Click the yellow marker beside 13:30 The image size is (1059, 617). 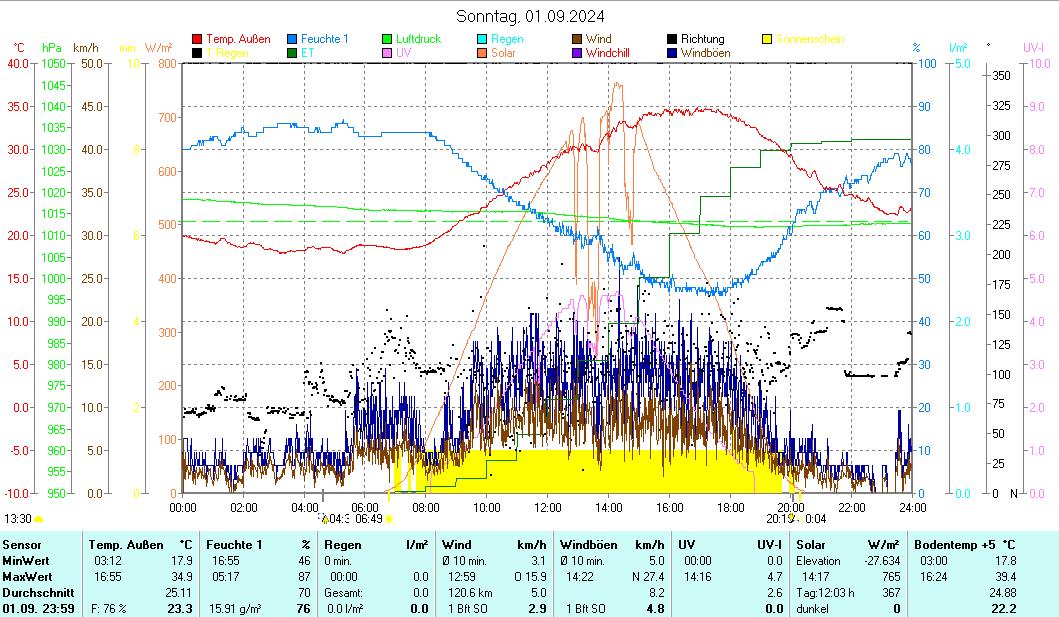click(x=39, y=519)
